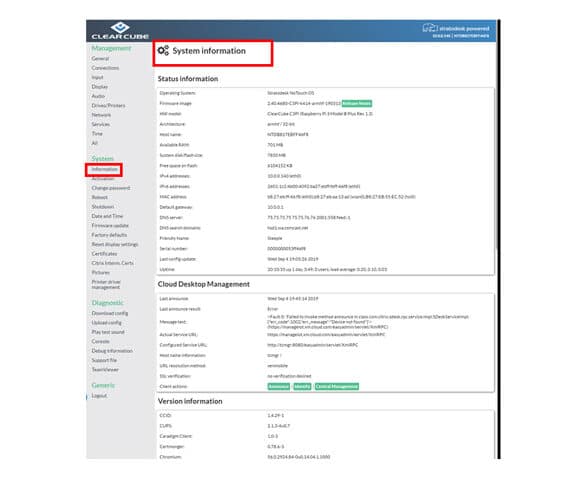Viewport: 585px width, 478px height.
Task: Click the Central Management button
Action: pos(337,387)
